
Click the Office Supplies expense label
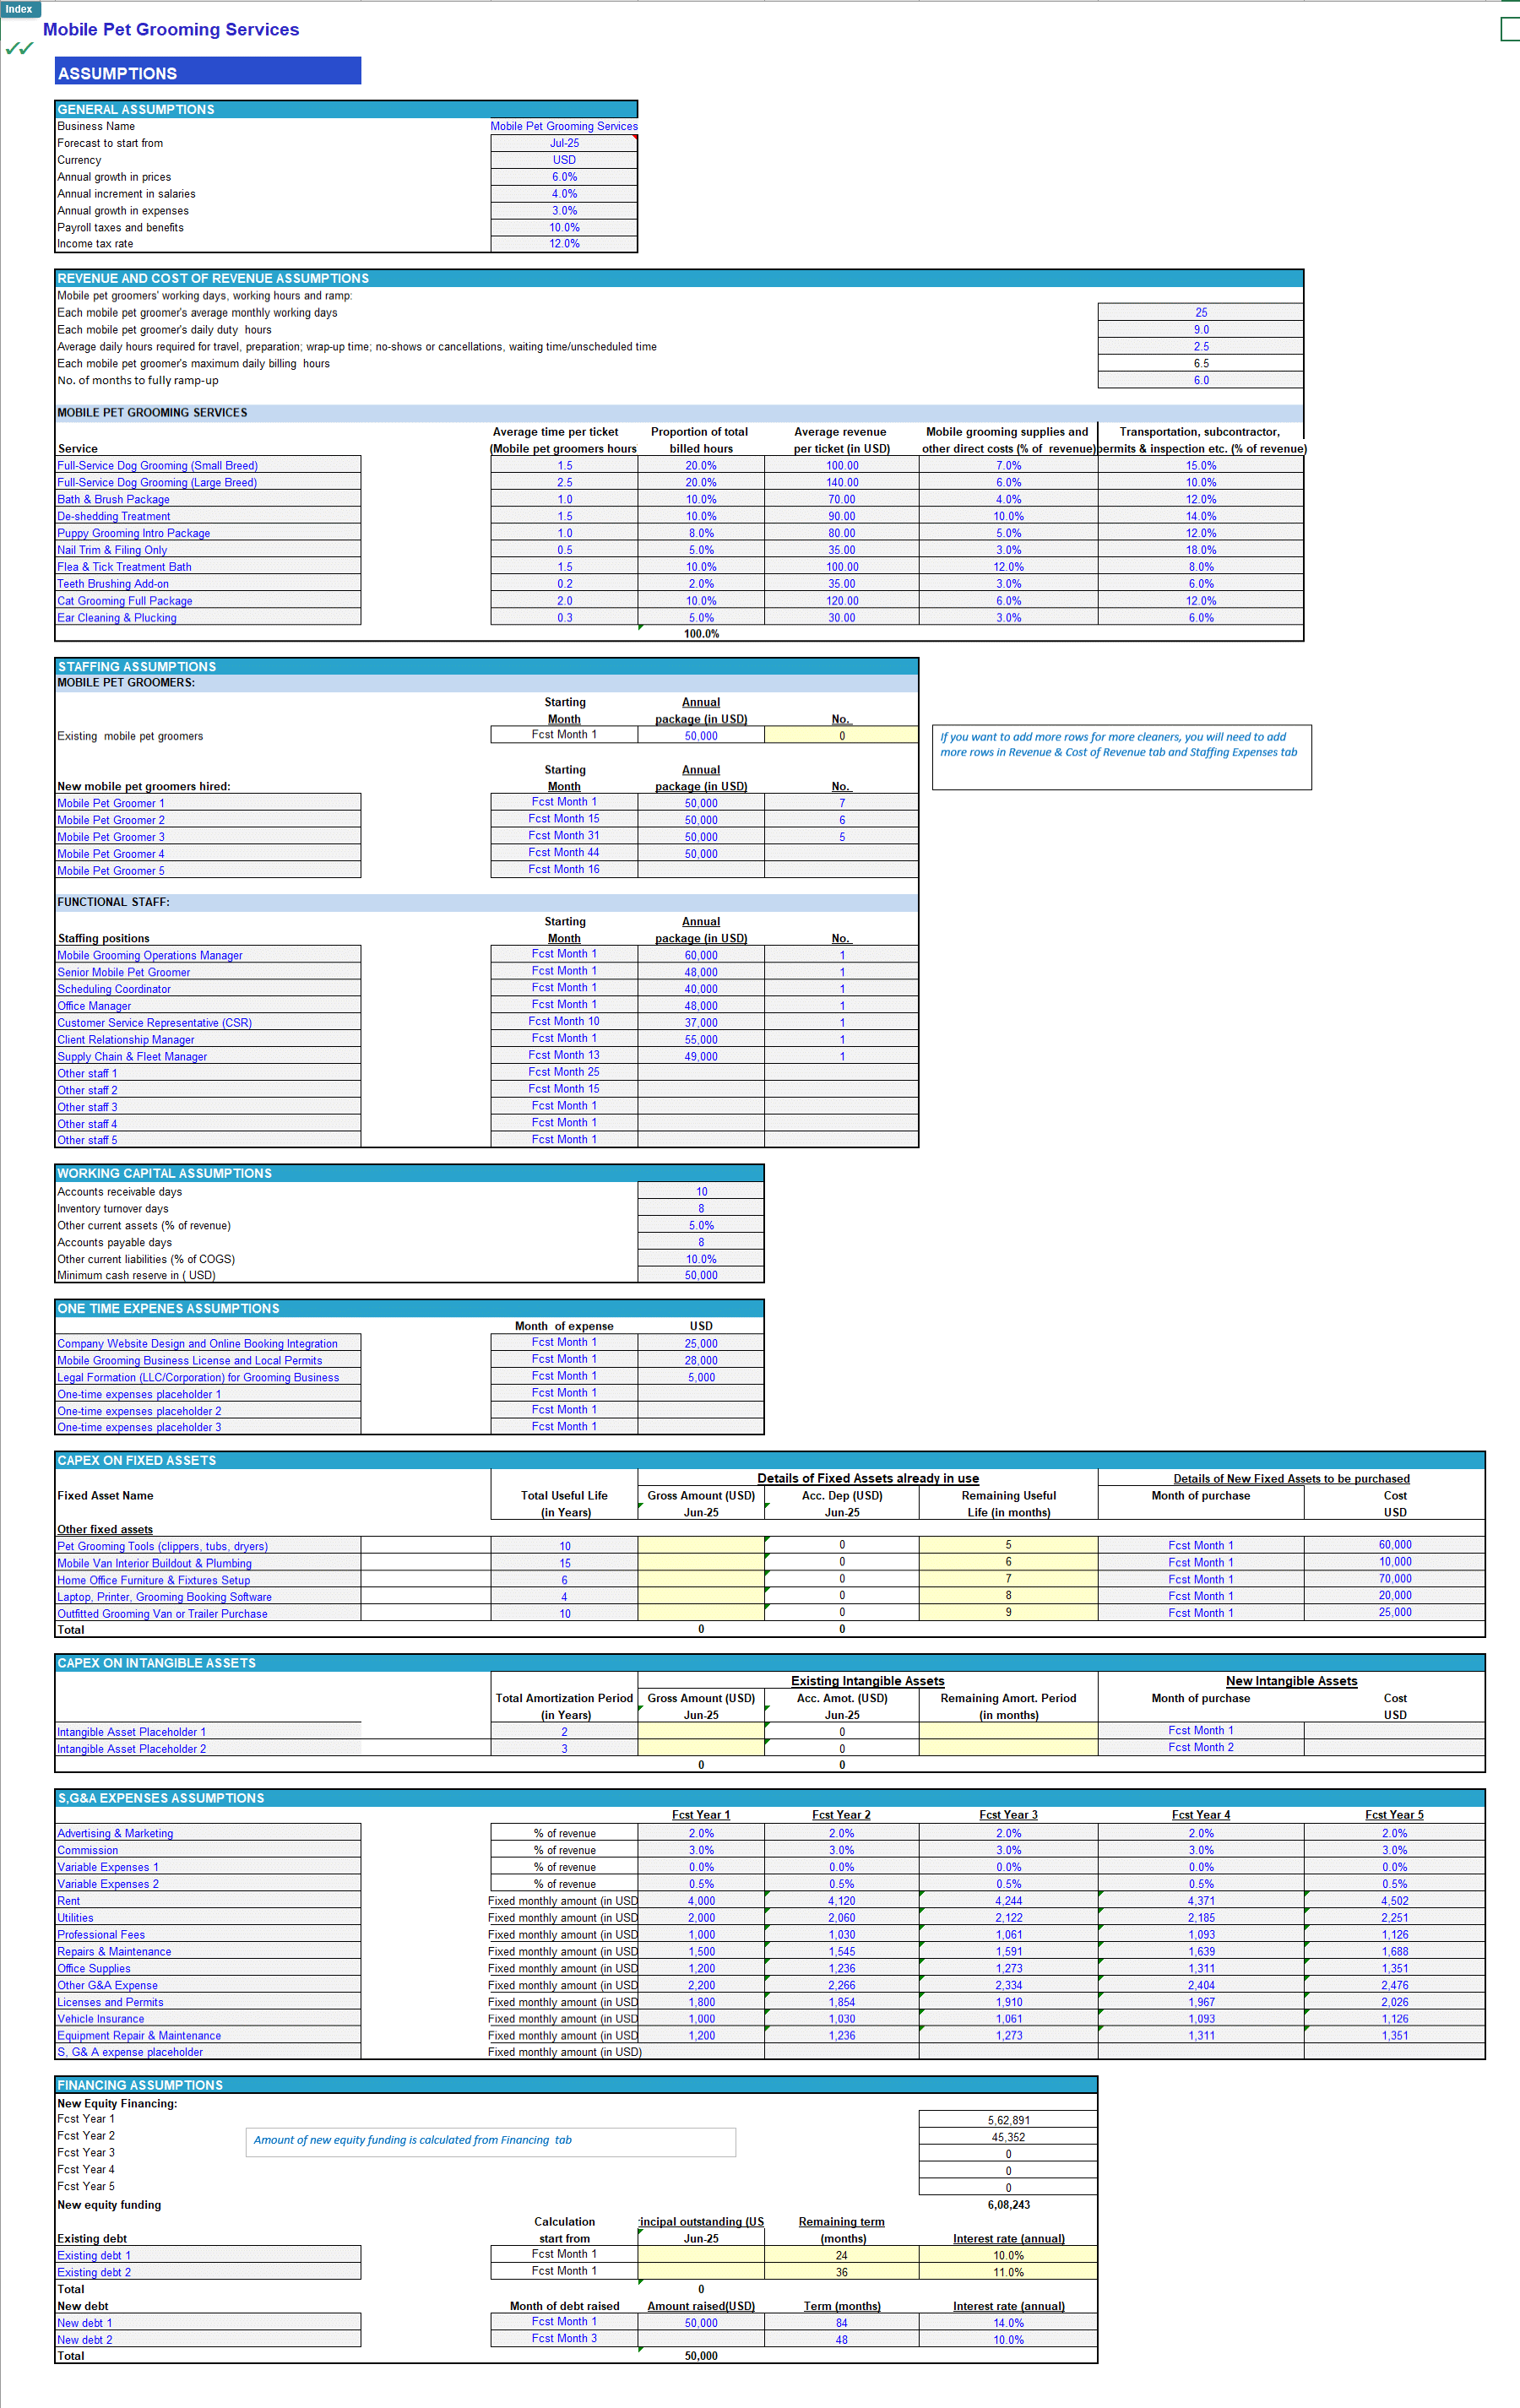click(x=207, y=1968)
